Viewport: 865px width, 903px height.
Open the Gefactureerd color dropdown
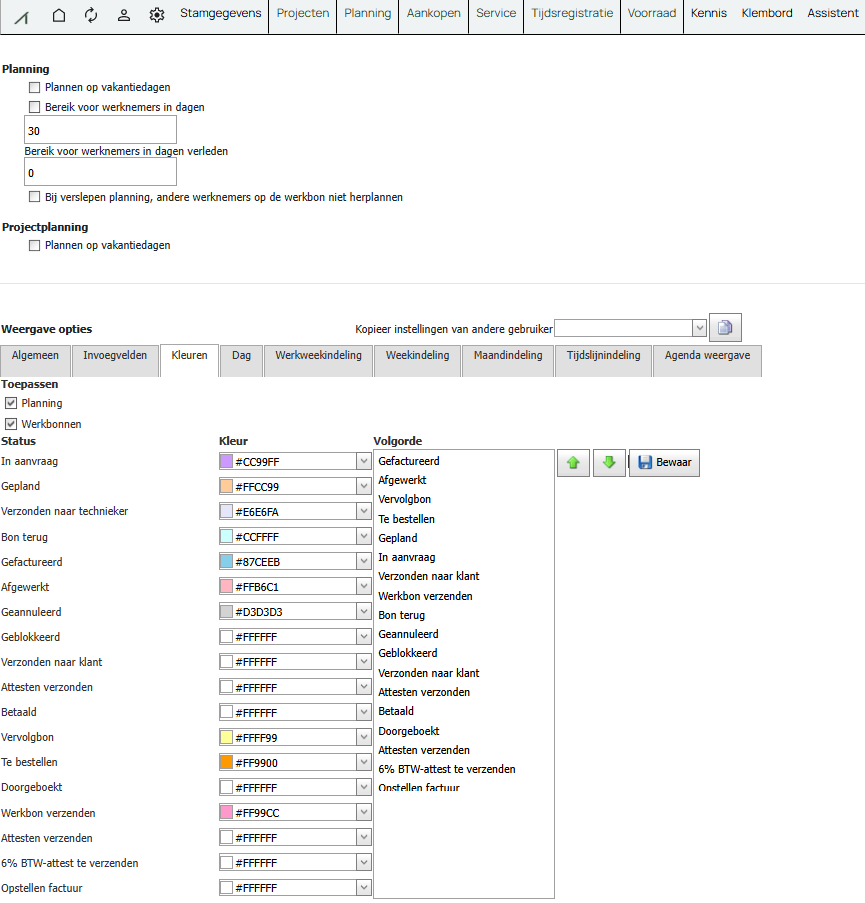363,561
